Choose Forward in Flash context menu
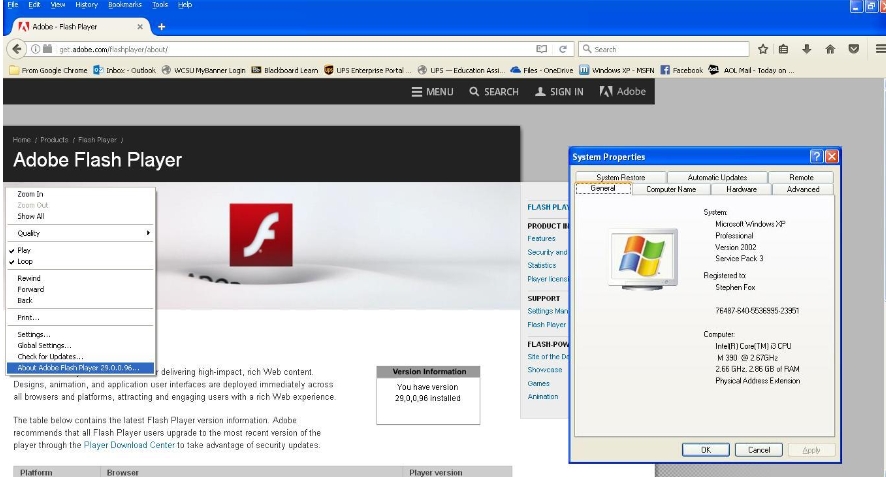Viewport: 886px width, 477px height. click(x=80, y=289)
